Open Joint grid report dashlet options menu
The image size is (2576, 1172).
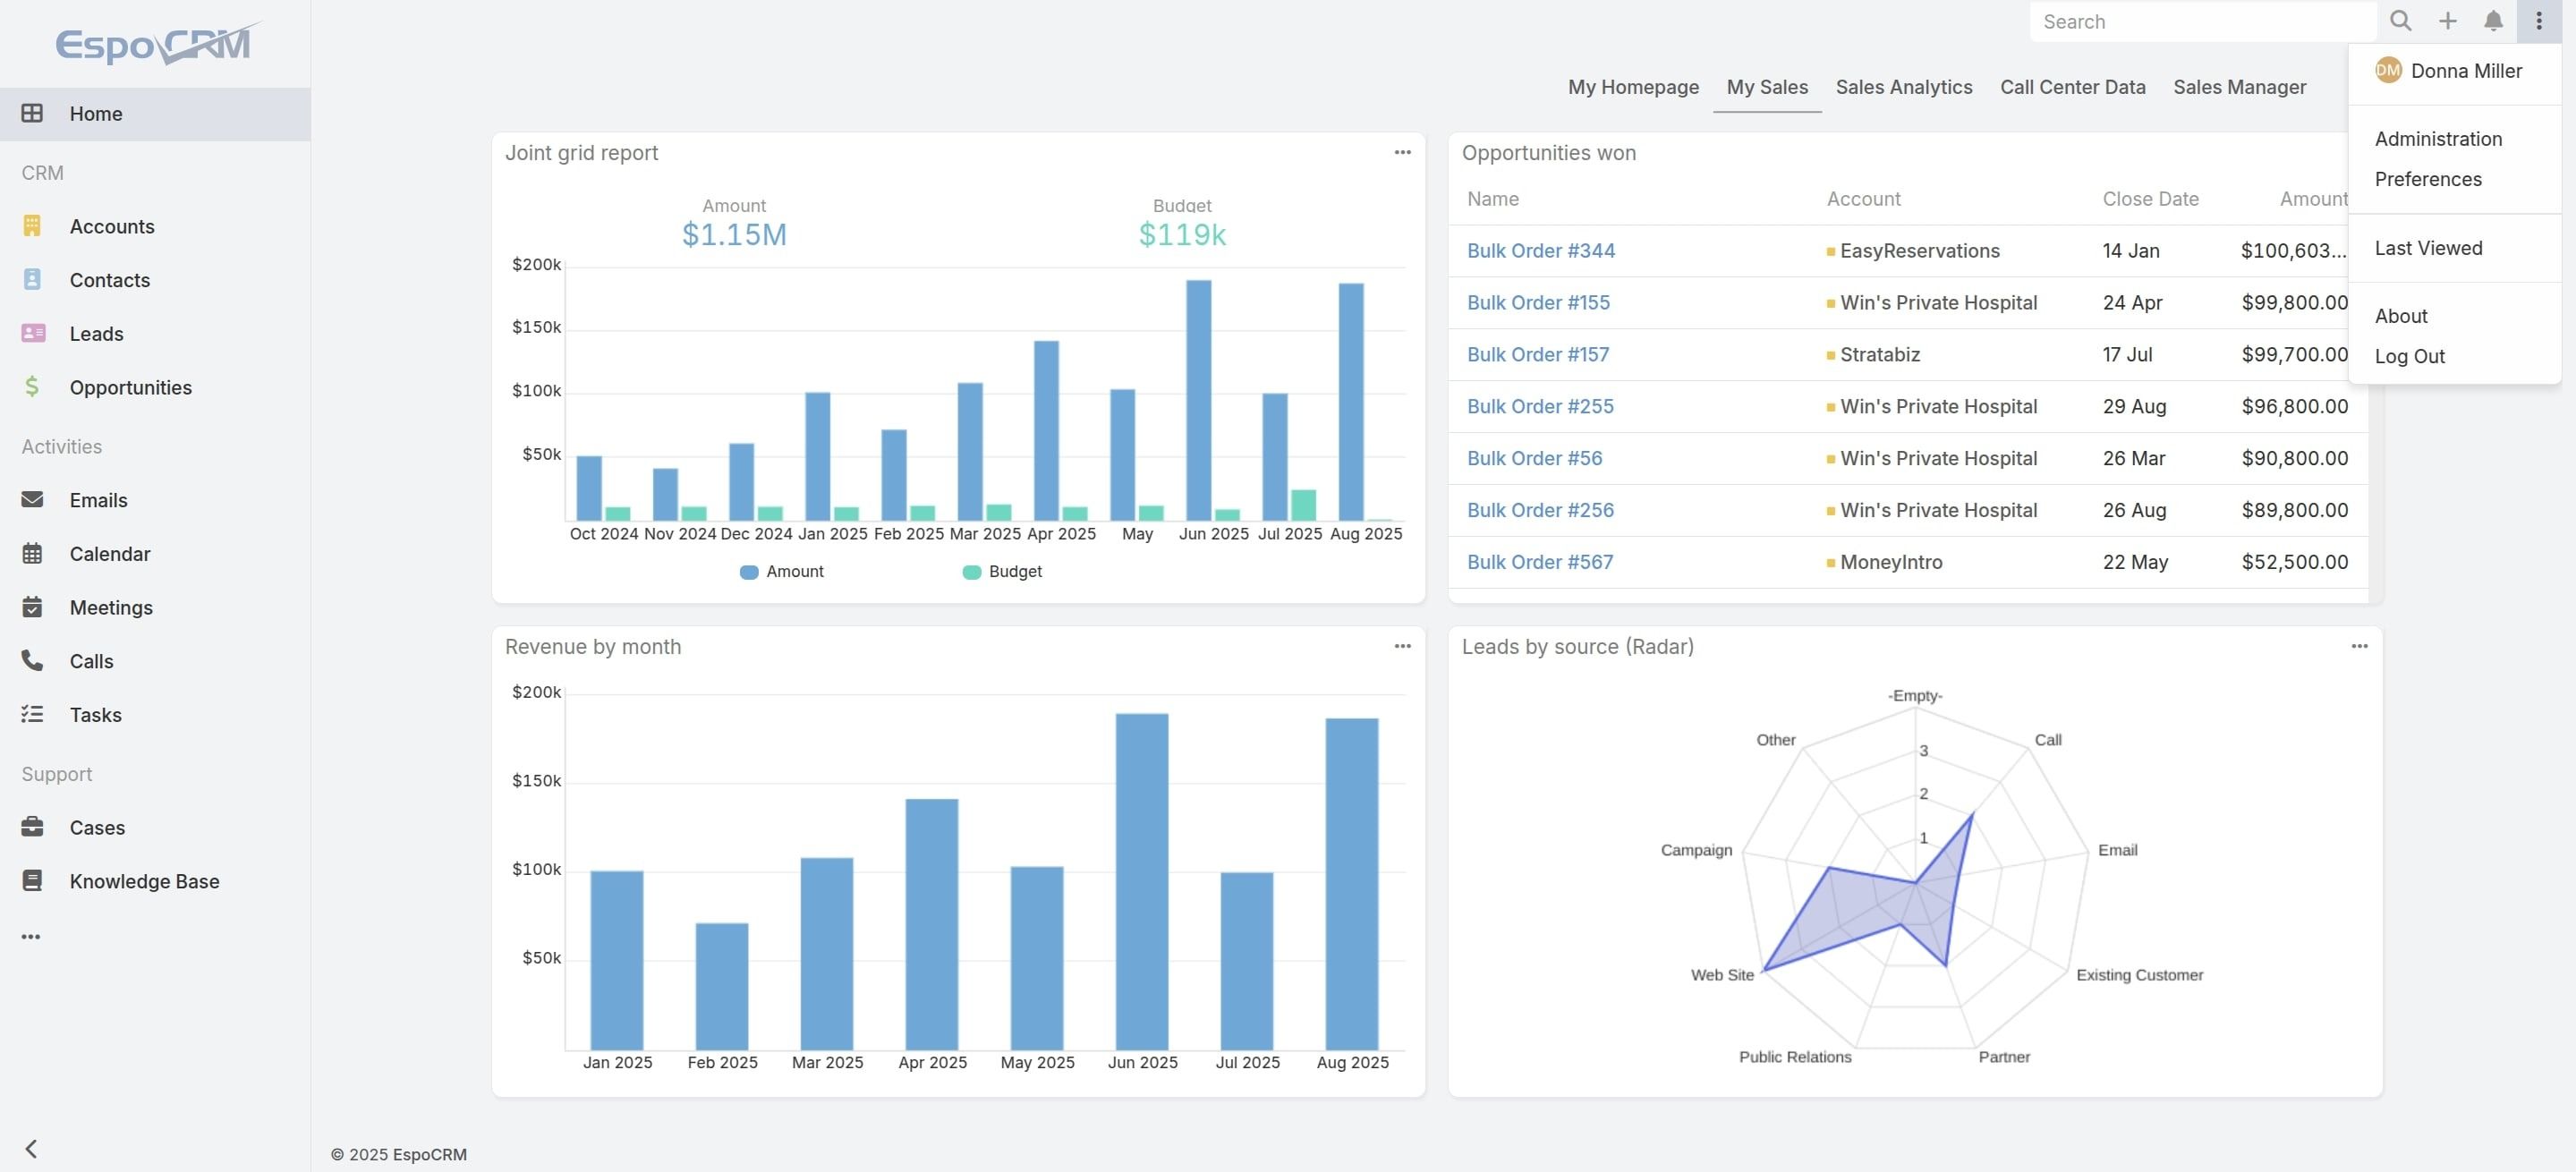pos(1402,152)
